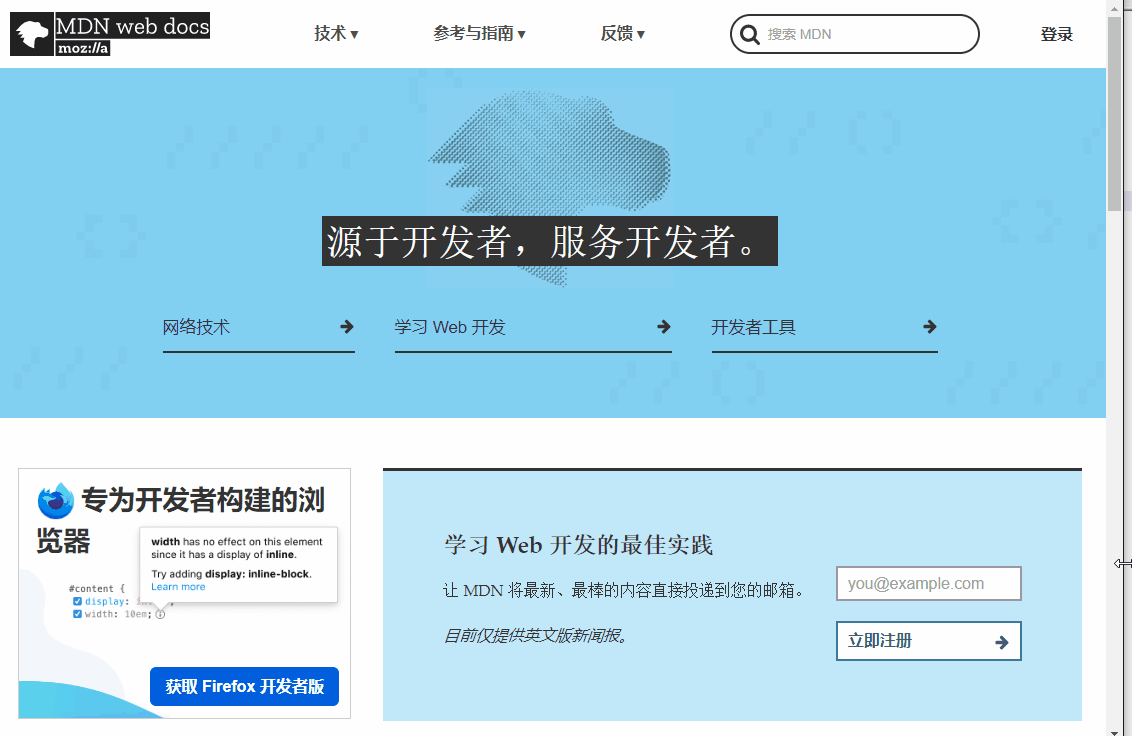Click the MDN web docs logo
Screen dimensions: 1132x736
coord(110,34)
